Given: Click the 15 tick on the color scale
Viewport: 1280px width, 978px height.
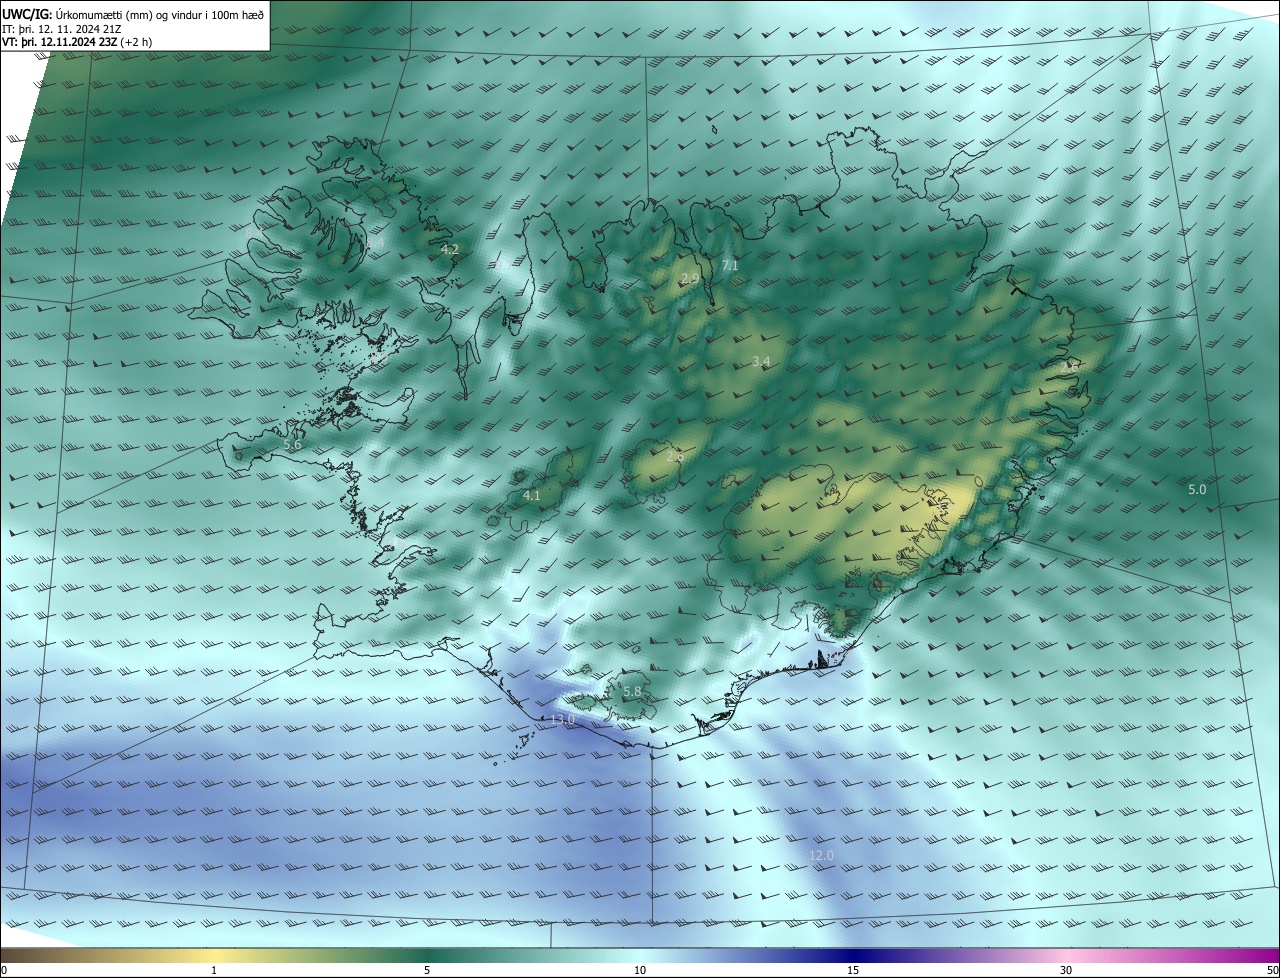Looking at the screenshot, I should (853, 970).
